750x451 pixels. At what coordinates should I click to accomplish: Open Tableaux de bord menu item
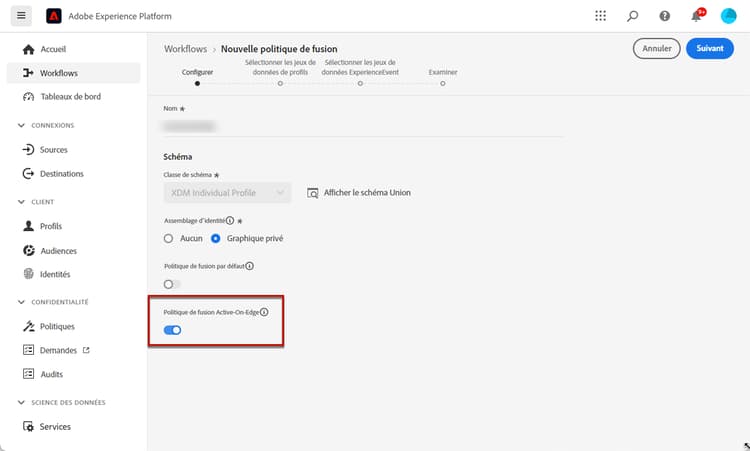pos(73,97)
